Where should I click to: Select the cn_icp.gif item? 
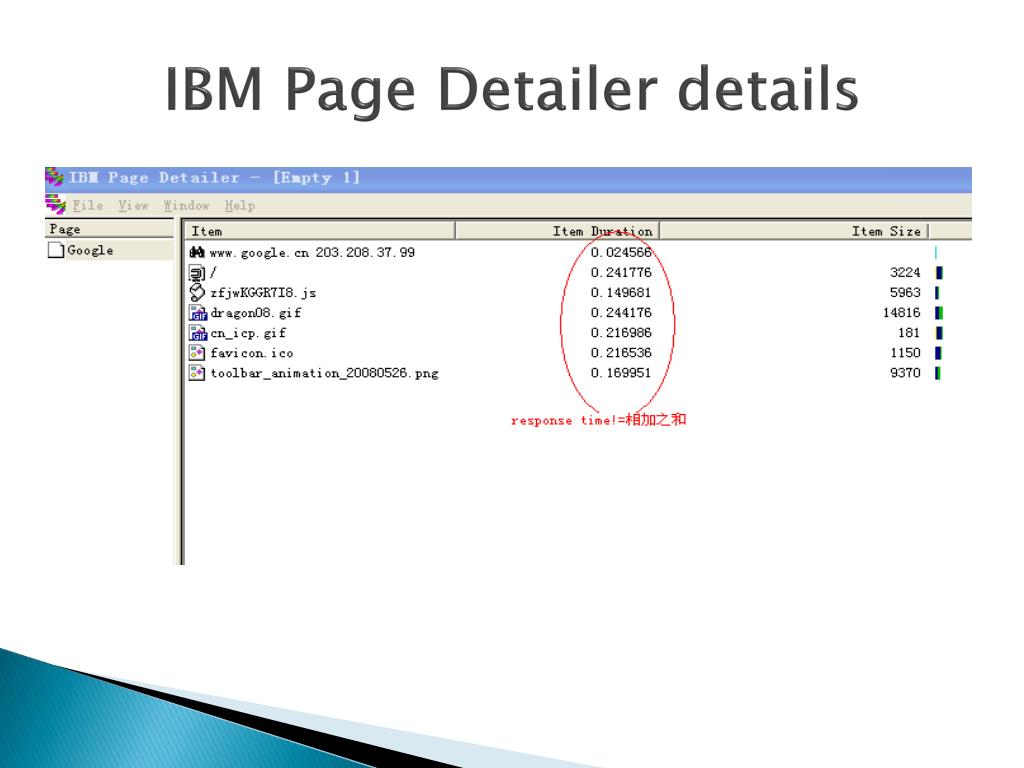coord(248,333)
